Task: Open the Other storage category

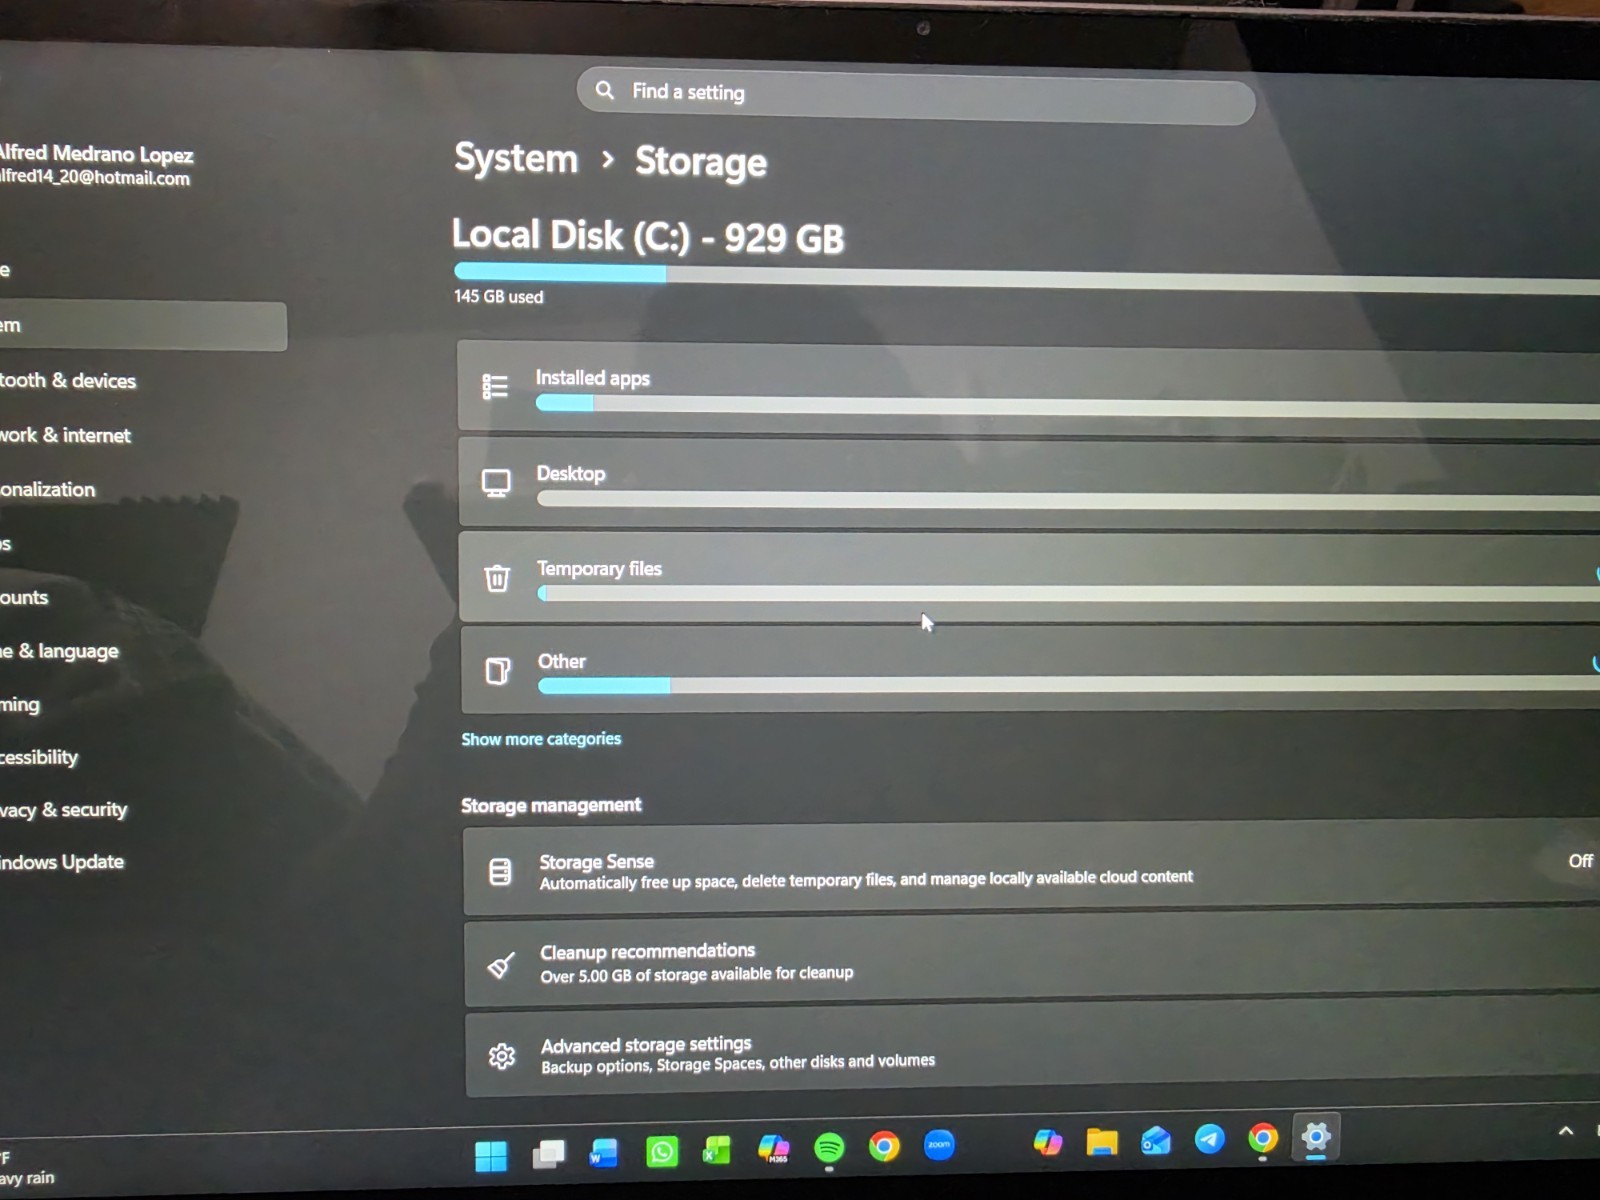Action: (1030, 670)
